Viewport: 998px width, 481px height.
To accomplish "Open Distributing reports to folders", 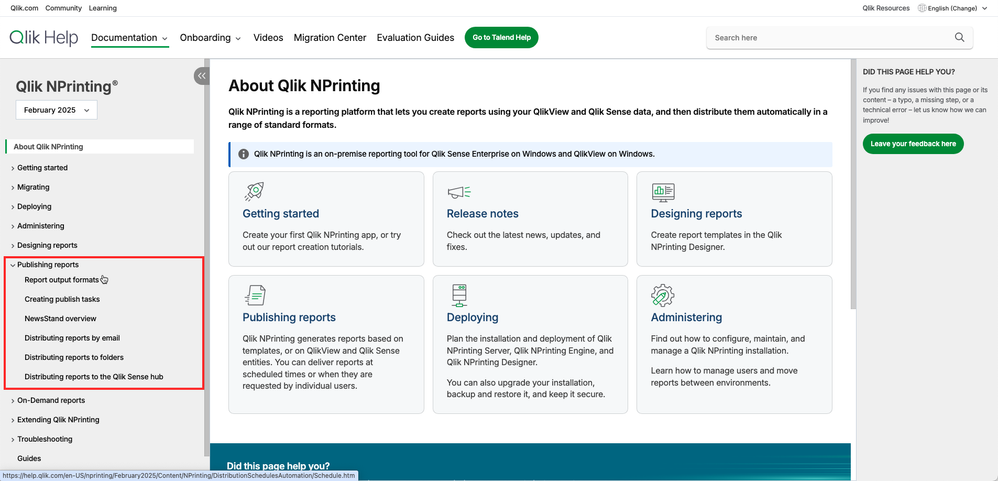I will 74,358.
